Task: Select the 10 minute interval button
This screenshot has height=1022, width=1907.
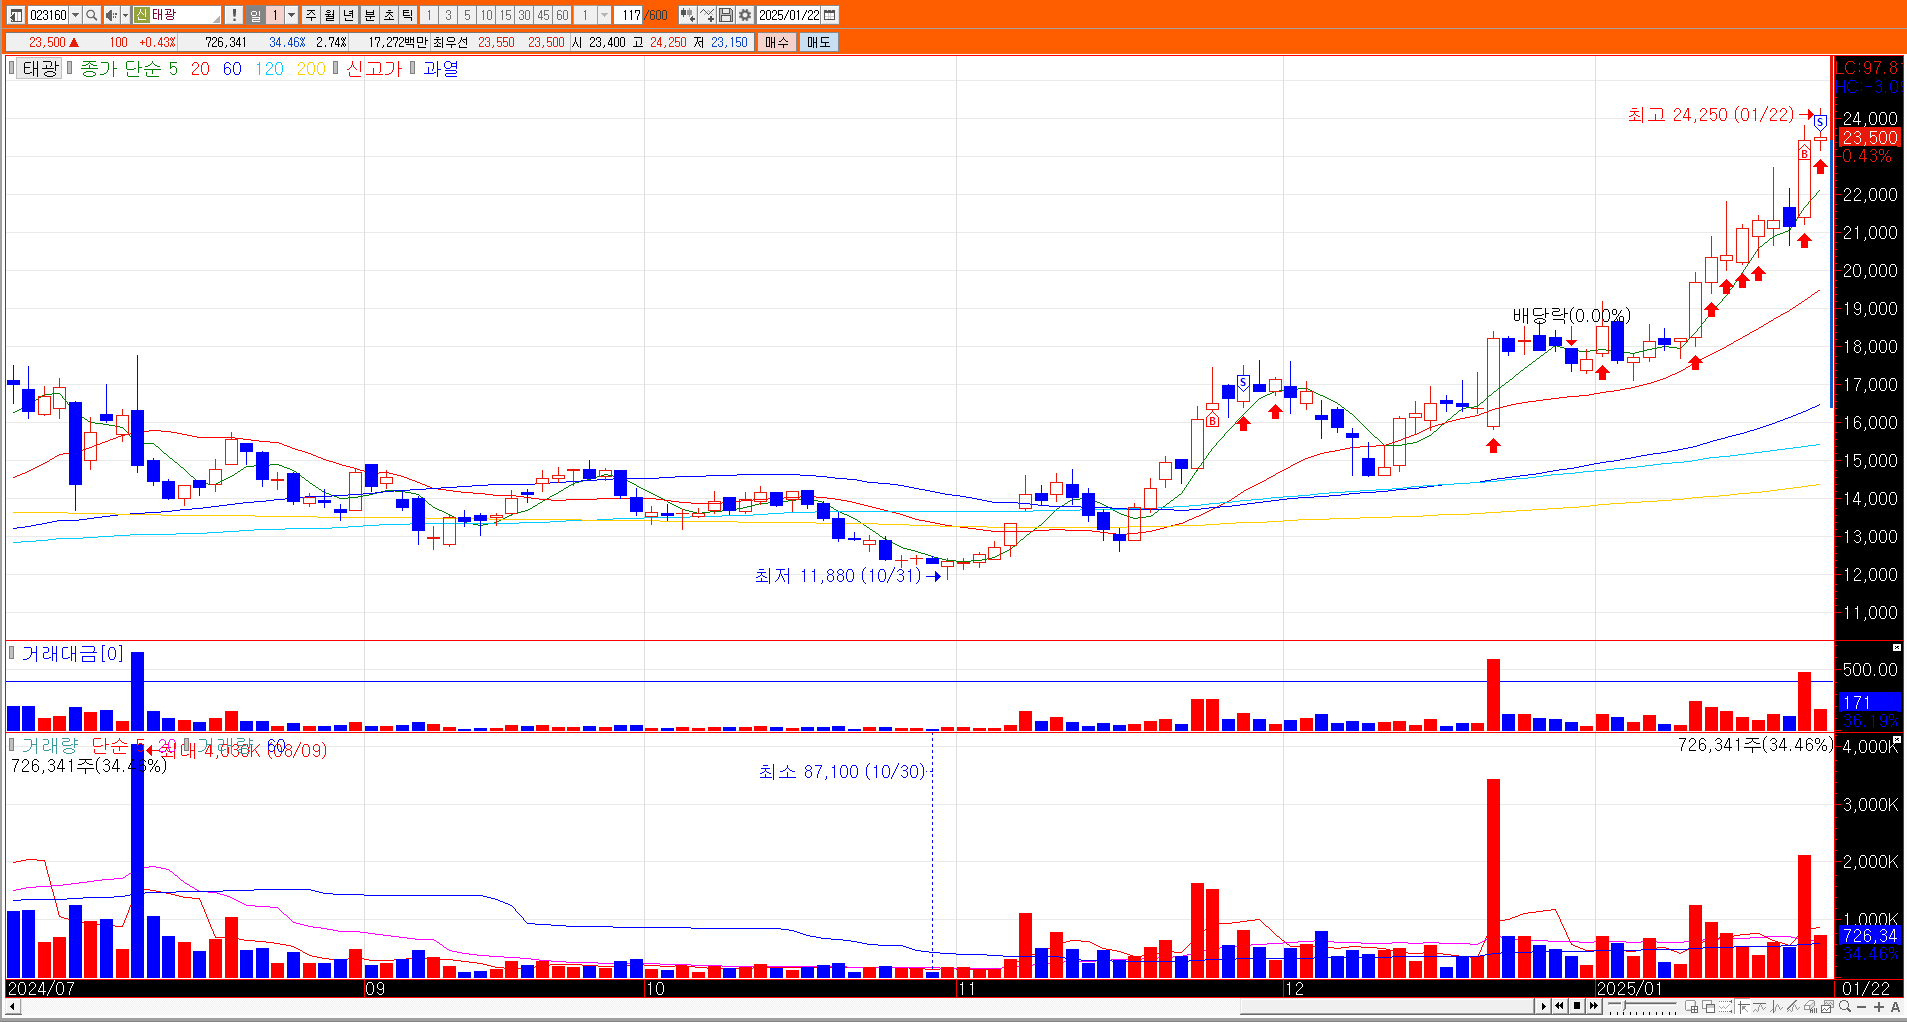Action: click(x=486, y=15)
